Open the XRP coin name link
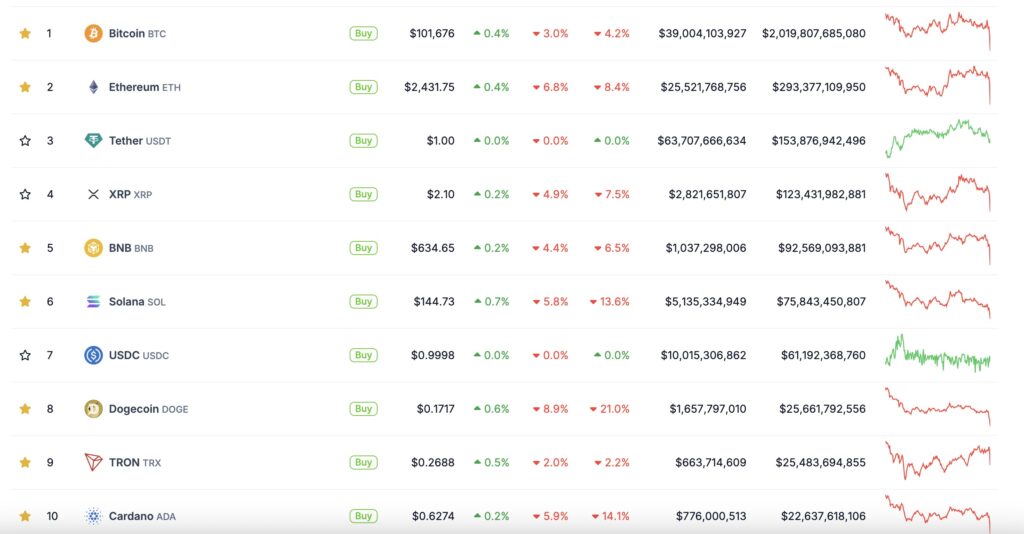Viewport: 1024px width, 534px height. [x=130, y=194]
